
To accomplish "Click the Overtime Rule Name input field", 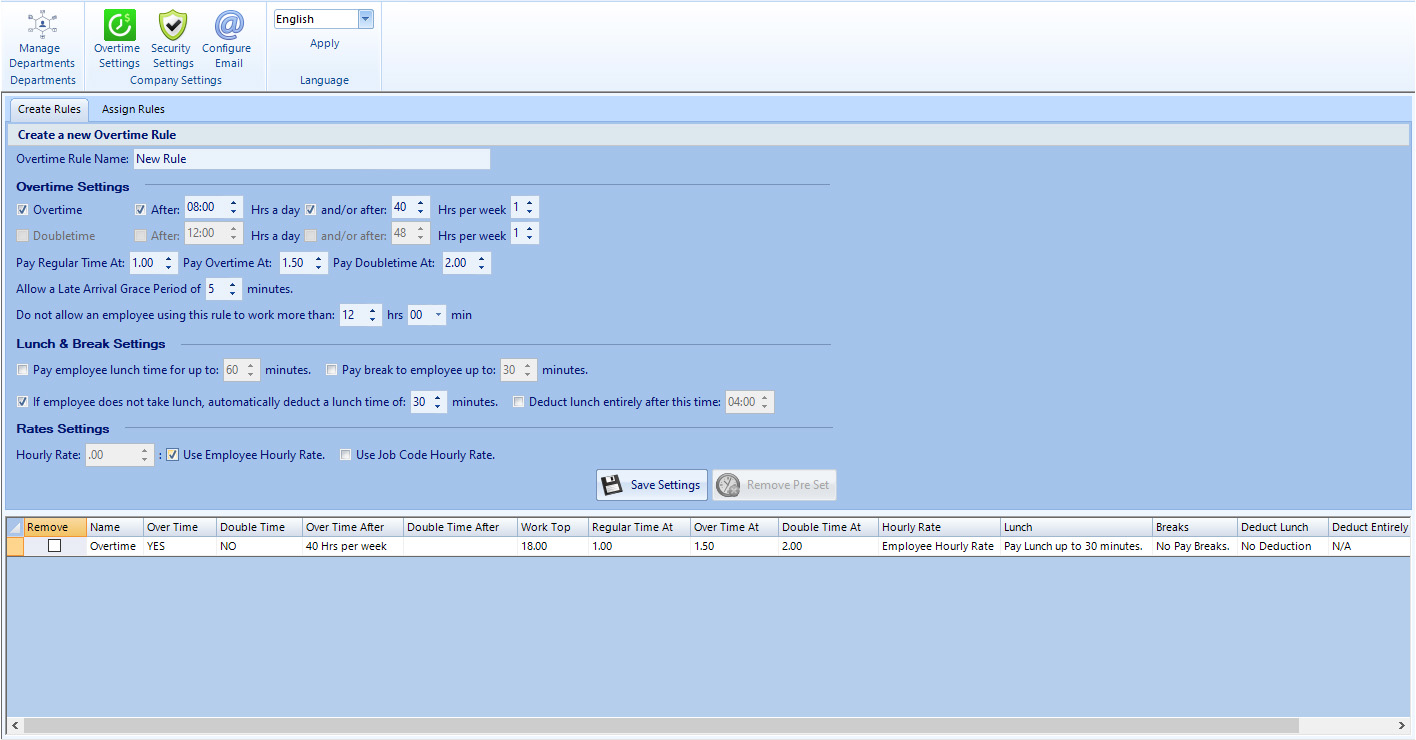I will (x=311, y=159).
